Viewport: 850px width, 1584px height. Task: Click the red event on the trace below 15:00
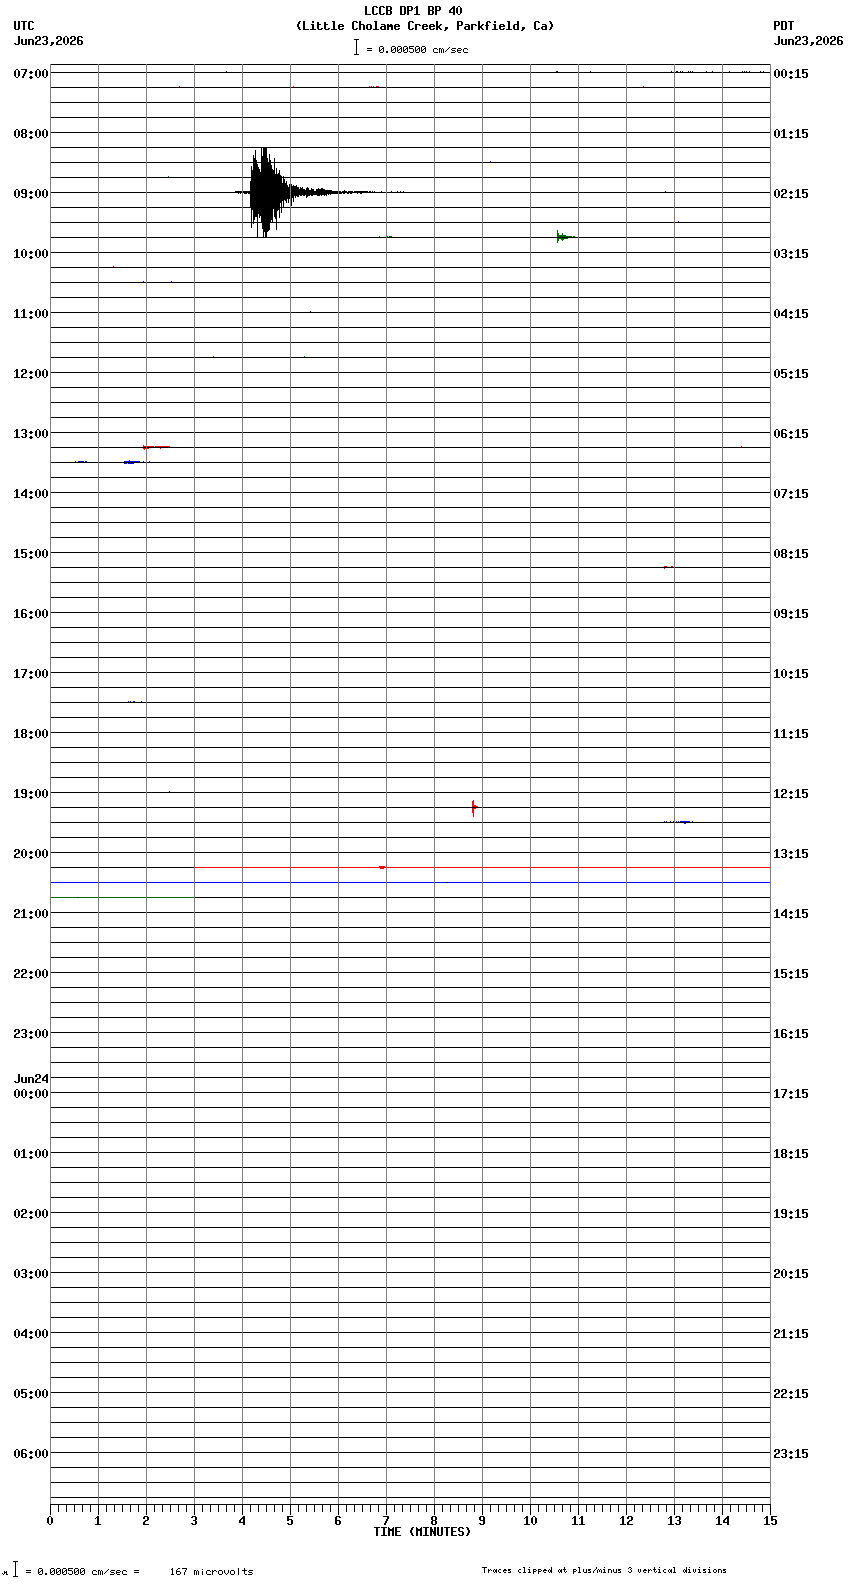(x=668, y=567)
